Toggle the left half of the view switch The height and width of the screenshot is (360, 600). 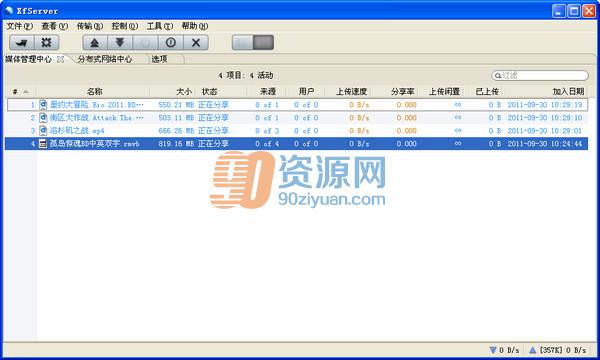[x=243, y=42]
